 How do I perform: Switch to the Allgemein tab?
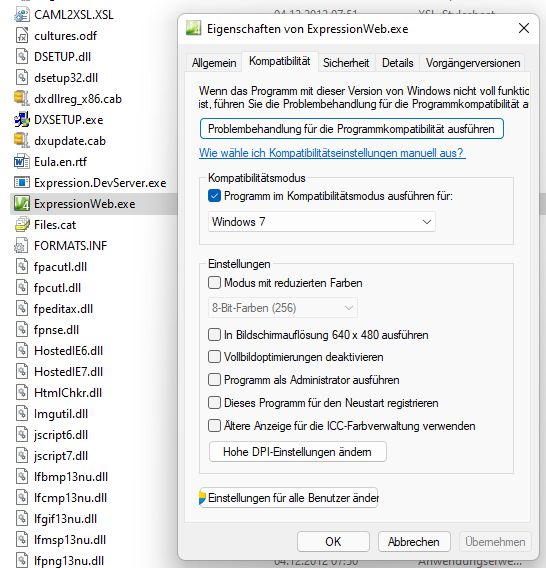click(x=214, y=63)
